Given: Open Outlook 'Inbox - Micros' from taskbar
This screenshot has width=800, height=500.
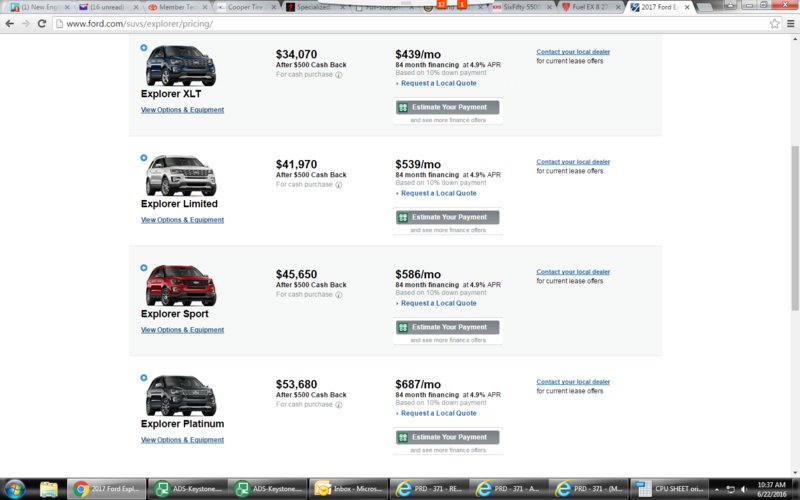Looking at the screenshot, I should [348, 489].
